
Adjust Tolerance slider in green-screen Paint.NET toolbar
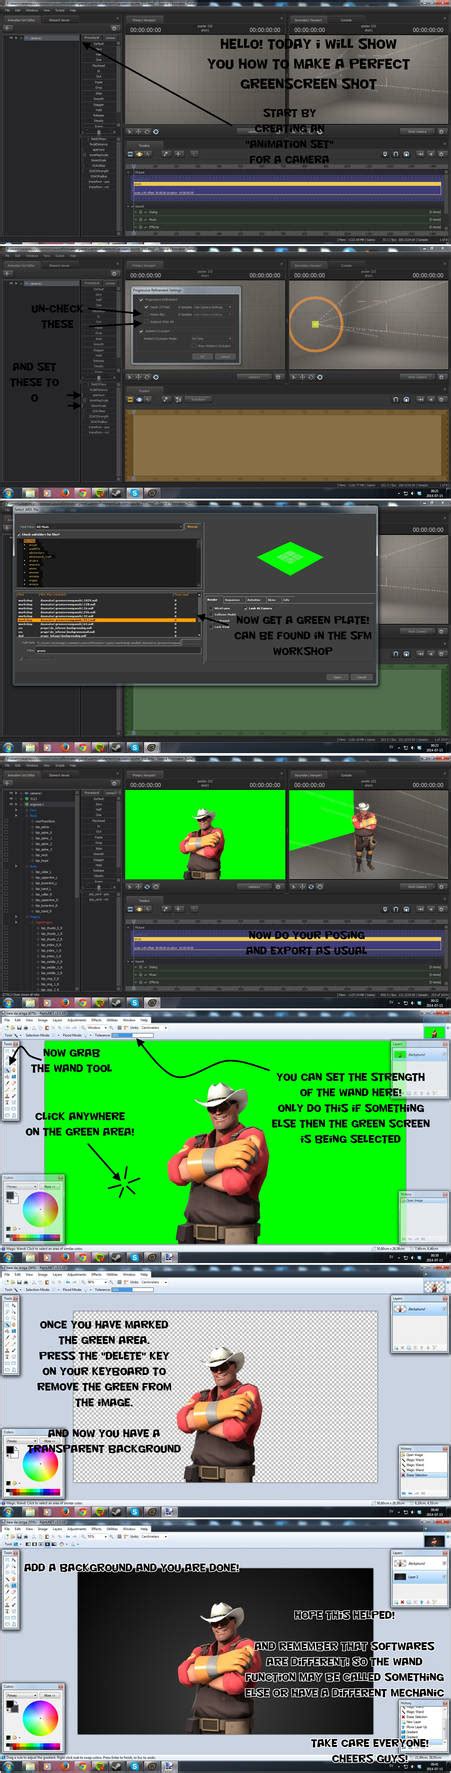pyautogui.click(x=130, y=1035)
